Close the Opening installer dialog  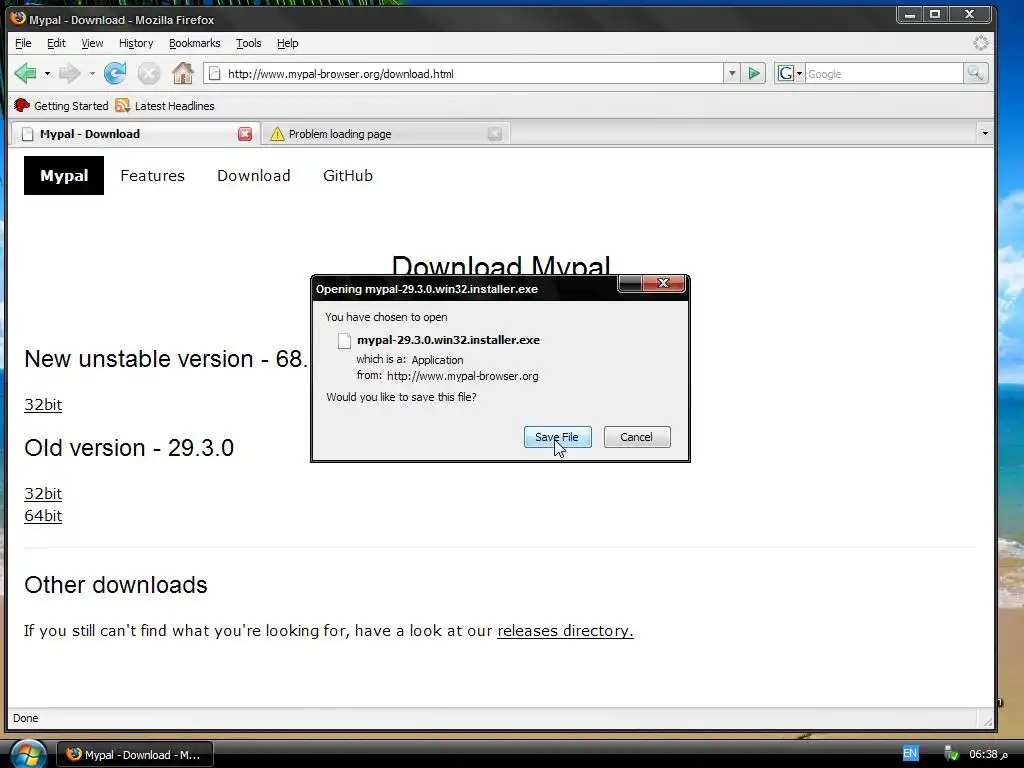point(664,283)
